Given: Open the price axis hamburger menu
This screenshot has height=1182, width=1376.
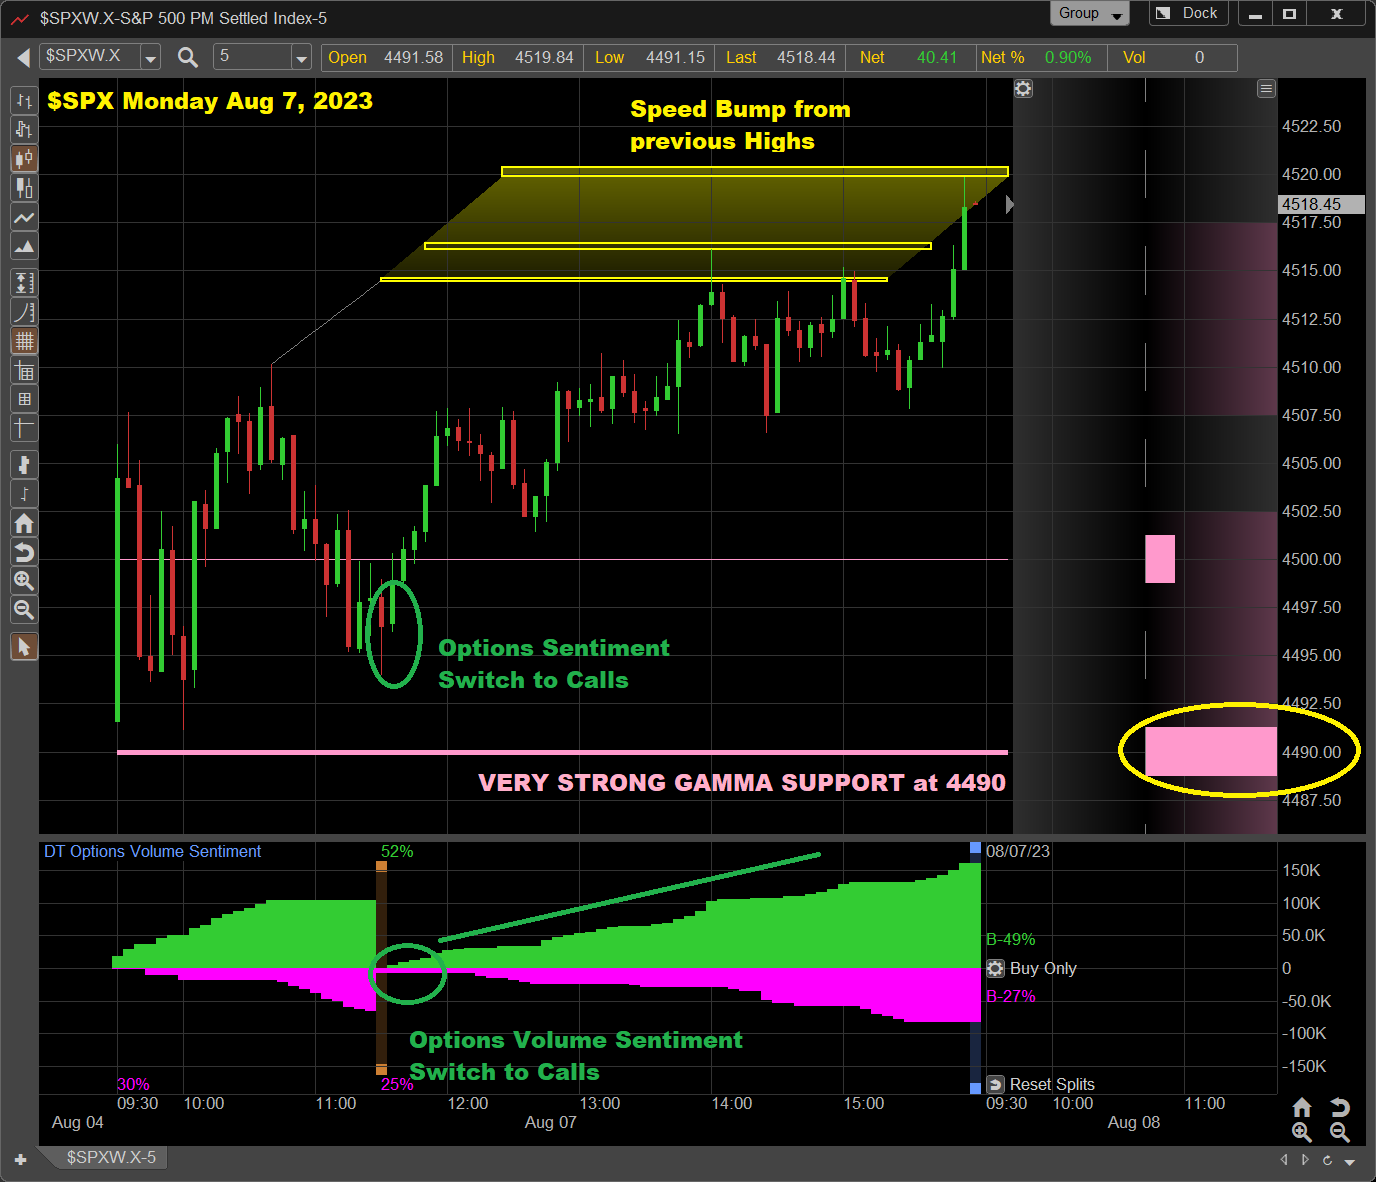Looking at the screenshot, I should coord(1266,89).
